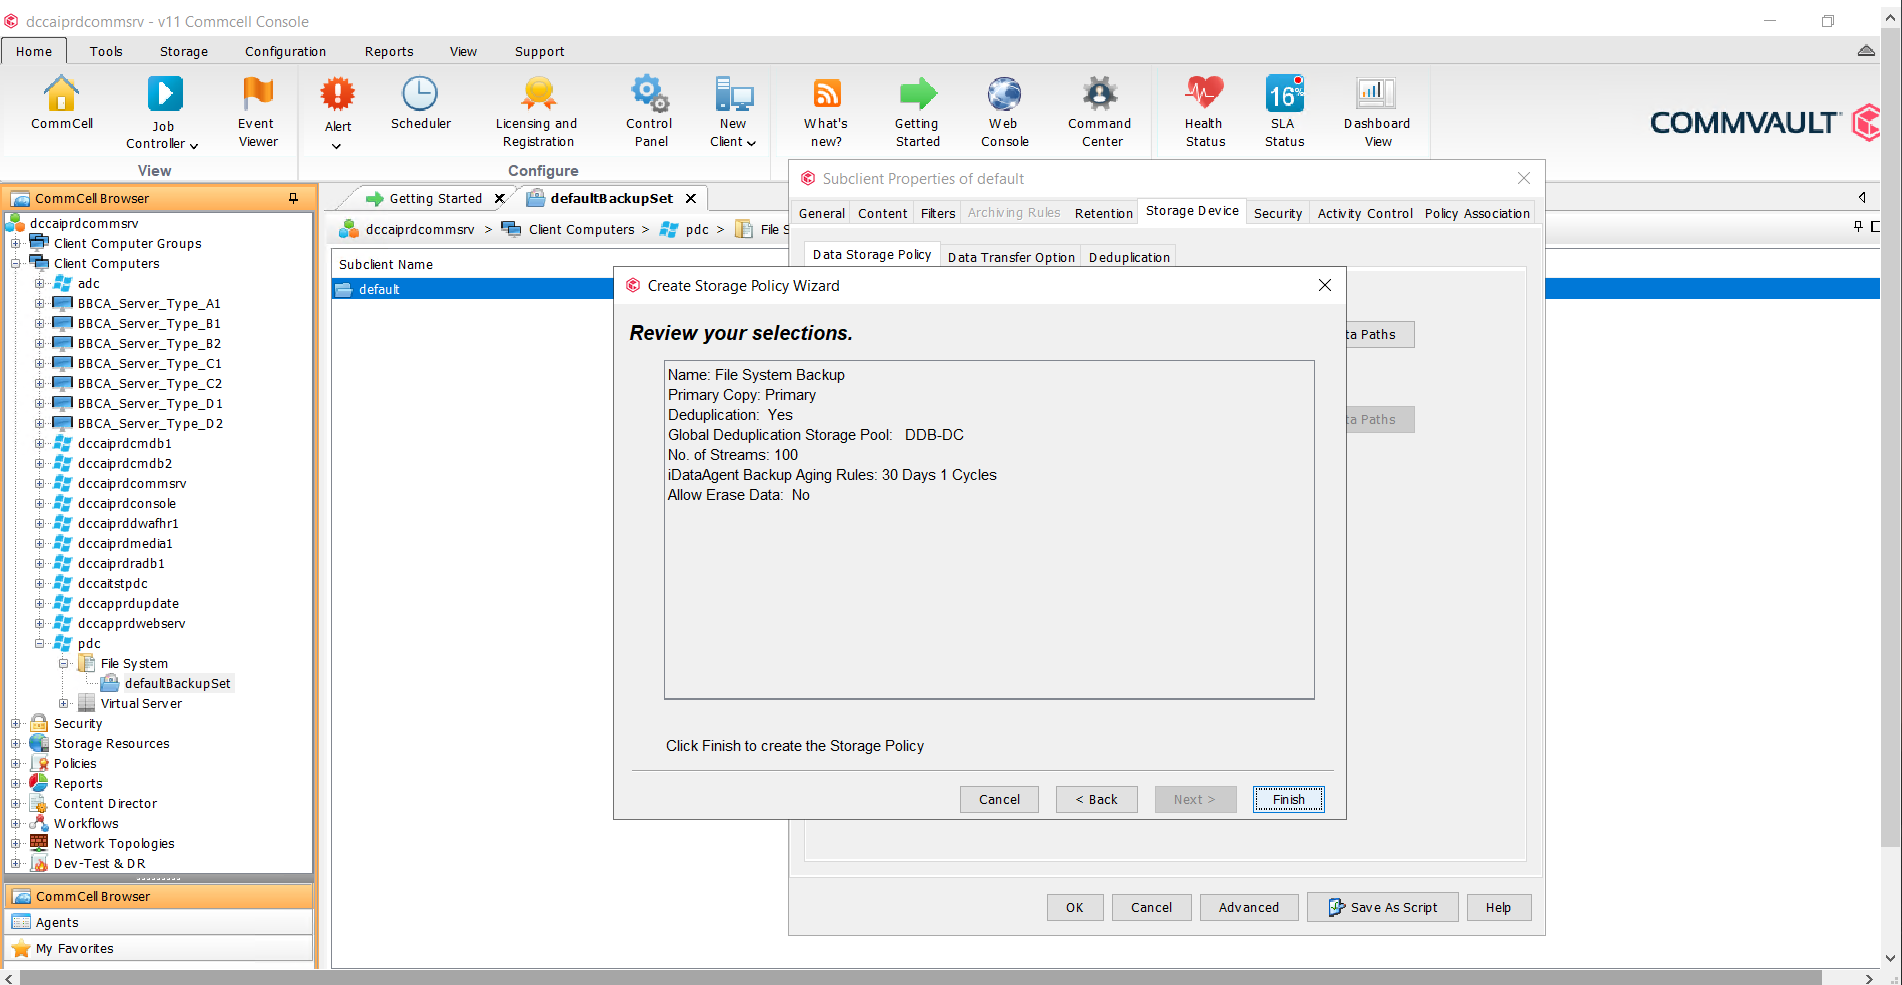Open the Event Viewer flag icon

pos(257,94)
